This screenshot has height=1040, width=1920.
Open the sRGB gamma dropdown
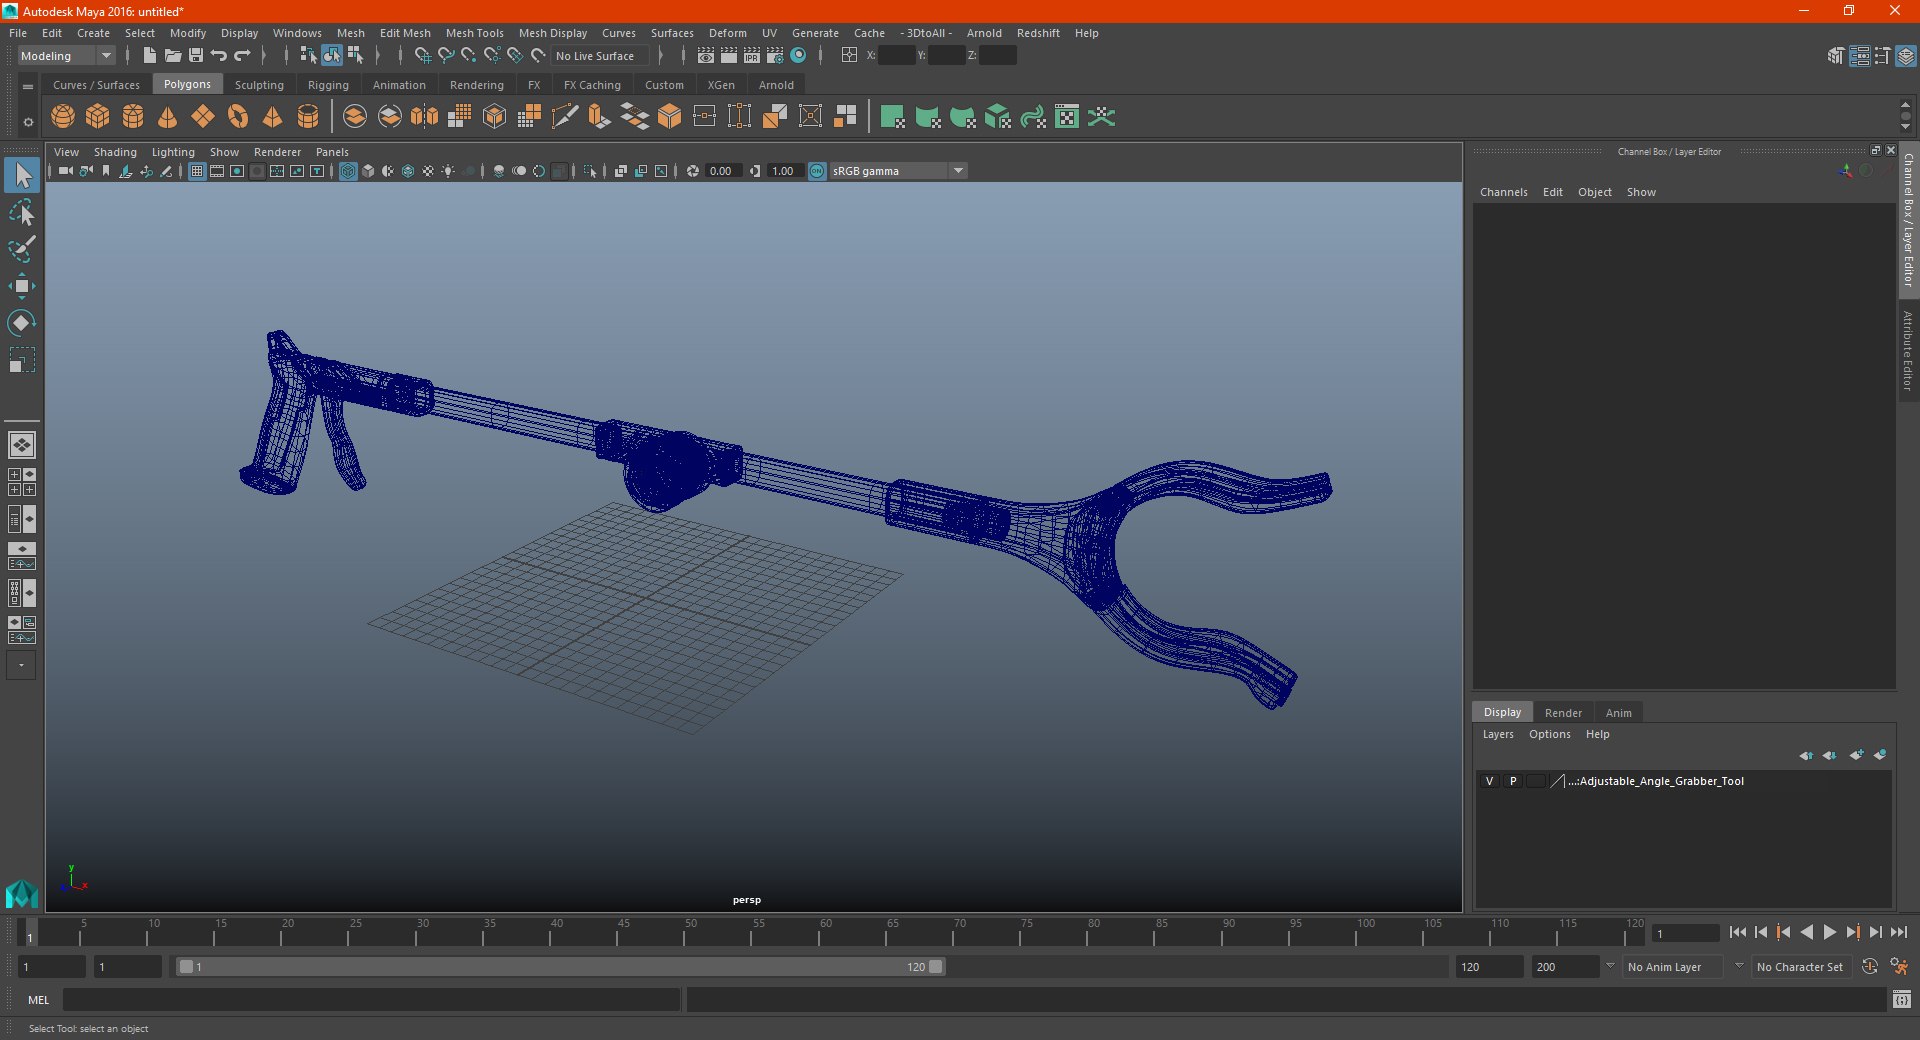point(898,171)
